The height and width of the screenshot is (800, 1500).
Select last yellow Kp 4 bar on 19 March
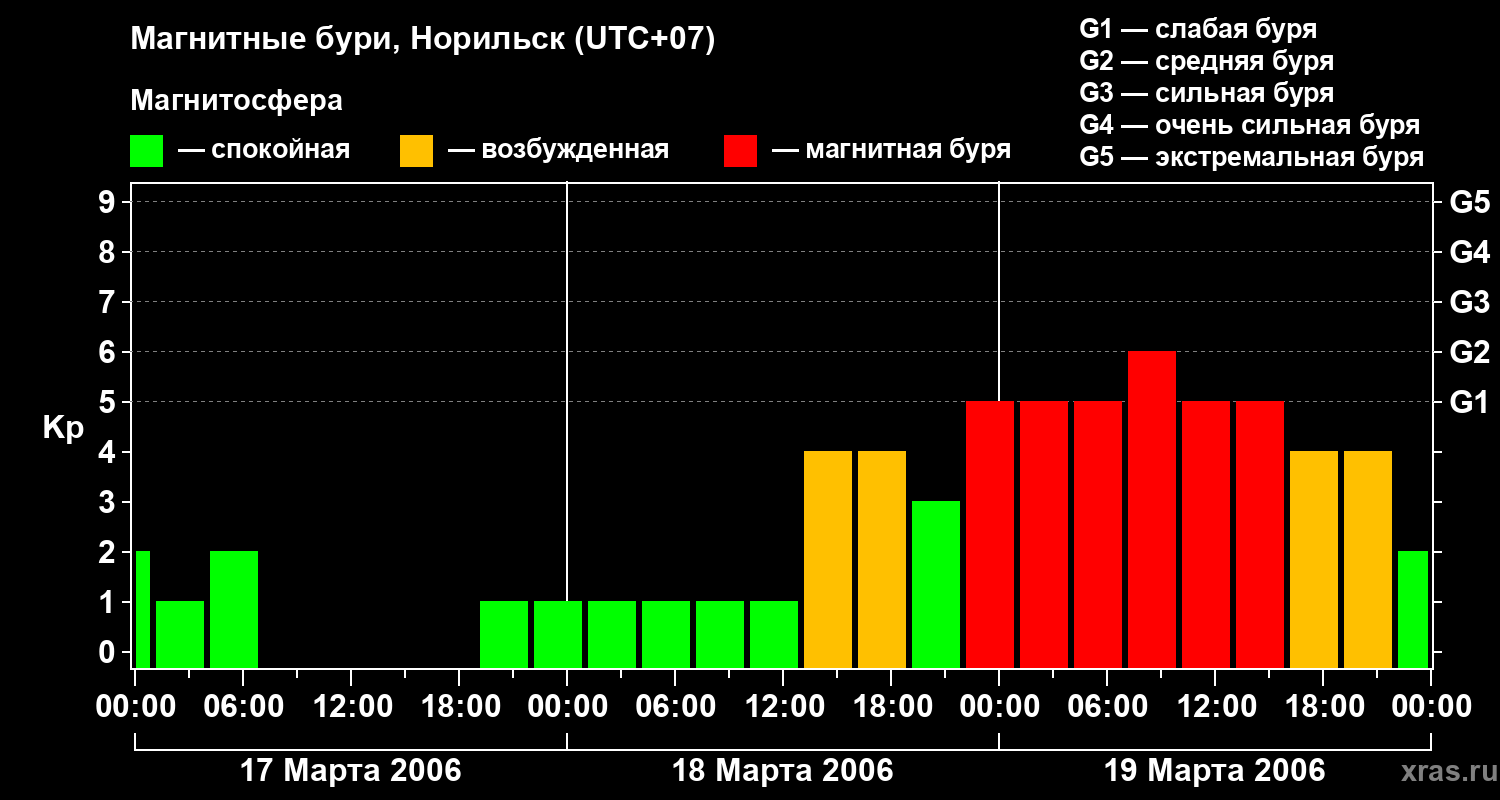[1368, 559]
